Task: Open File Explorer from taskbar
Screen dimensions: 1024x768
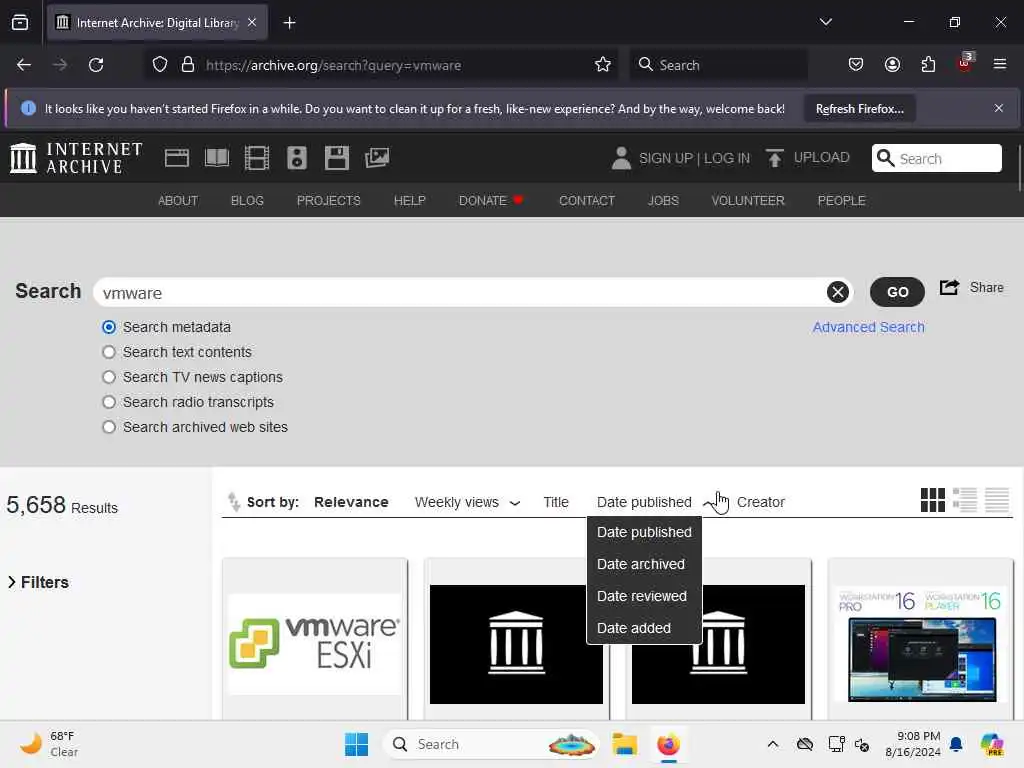Action: click(x=624, y=744)
